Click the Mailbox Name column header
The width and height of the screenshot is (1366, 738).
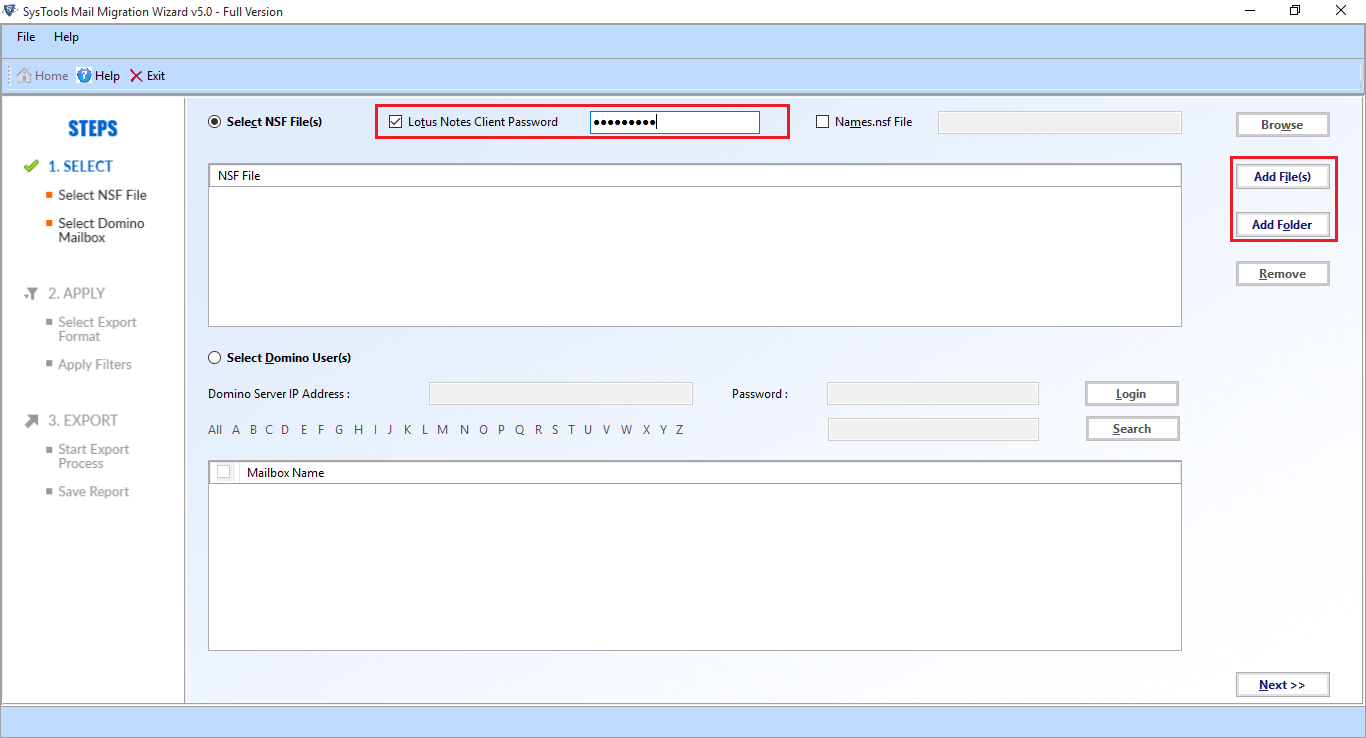(710, 472)
